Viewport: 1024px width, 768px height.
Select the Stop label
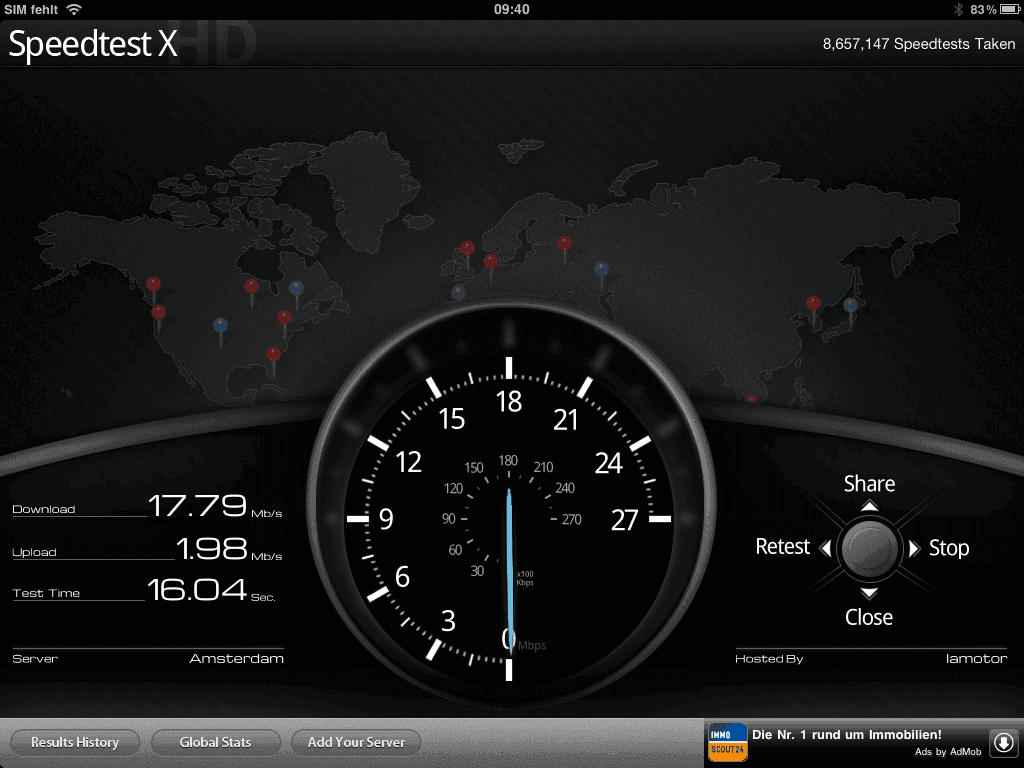tap(949, 549)
